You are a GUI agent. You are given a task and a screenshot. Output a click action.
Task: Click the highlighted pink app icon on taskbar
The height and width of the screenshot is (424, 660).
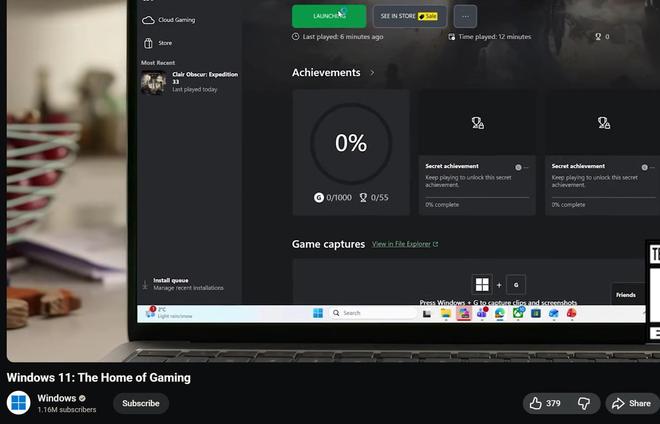click(463, 313)
